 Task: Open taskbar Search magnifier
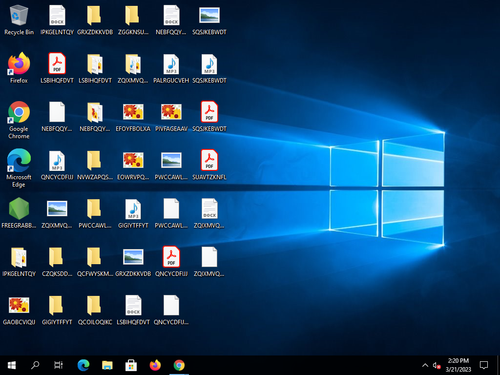pos(35,365)
